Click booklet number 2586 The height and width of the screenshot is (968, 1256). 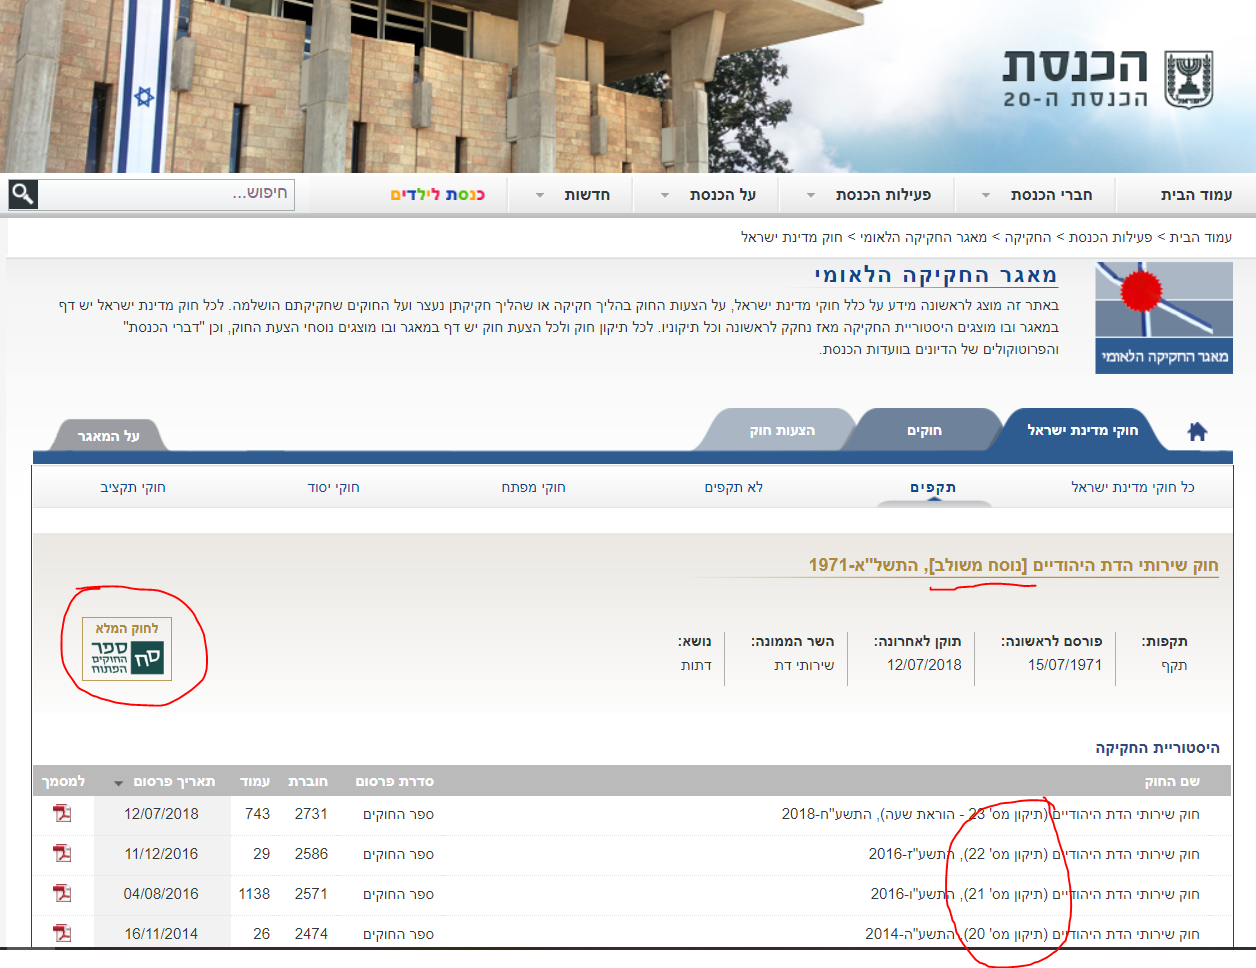click(x=311, y=854)
